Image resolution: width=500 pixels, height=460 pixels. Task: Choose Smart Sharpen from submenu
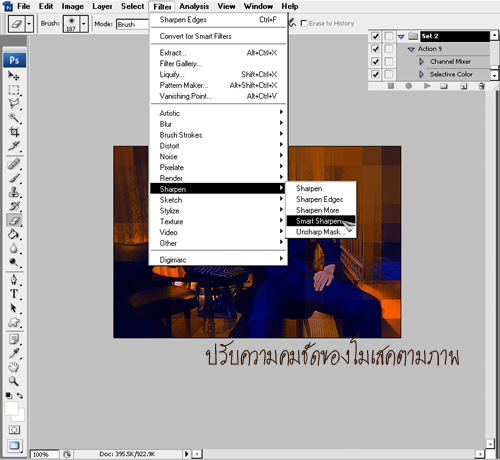321,221
